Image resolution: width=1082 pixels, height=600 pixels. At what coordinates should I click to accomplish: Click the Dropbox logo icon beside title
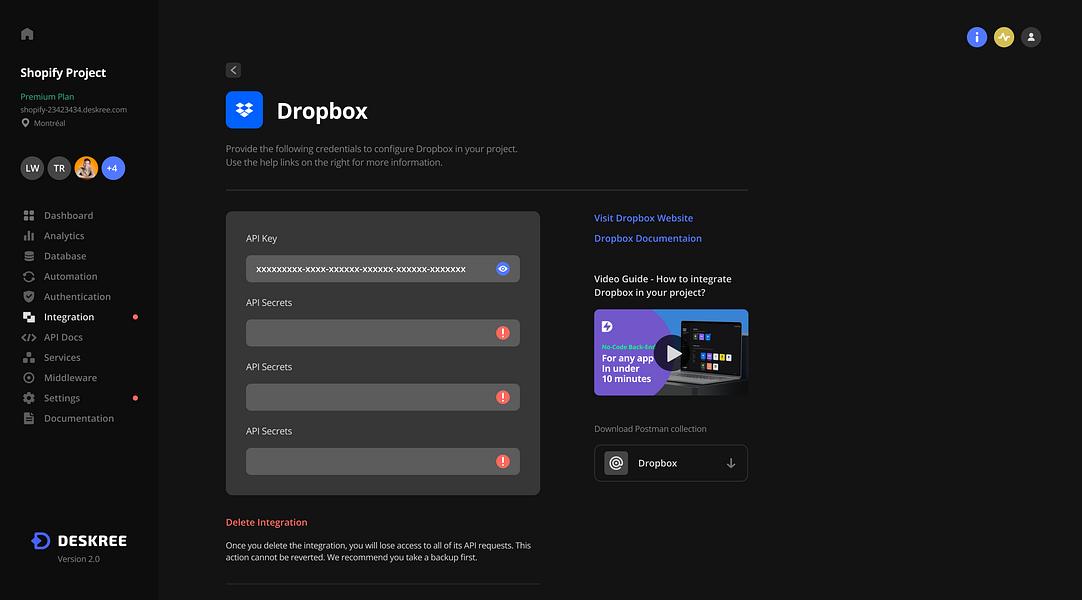(x=244, y=110)
